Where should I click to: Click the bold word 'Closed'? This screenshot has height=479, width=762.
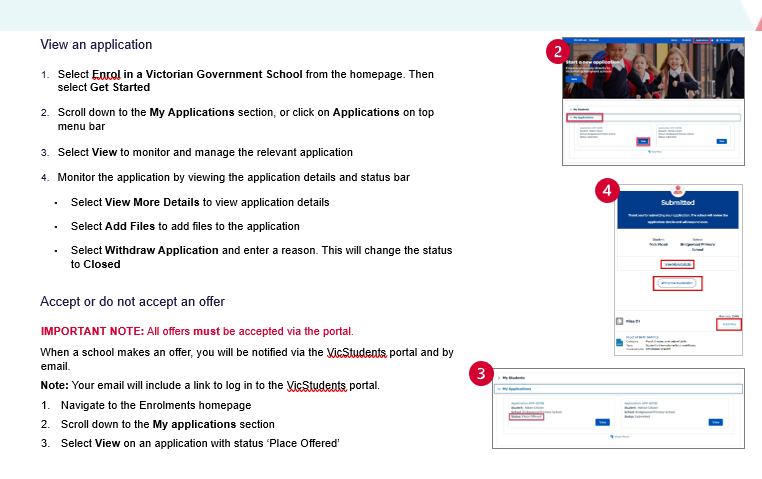[102, 264]
